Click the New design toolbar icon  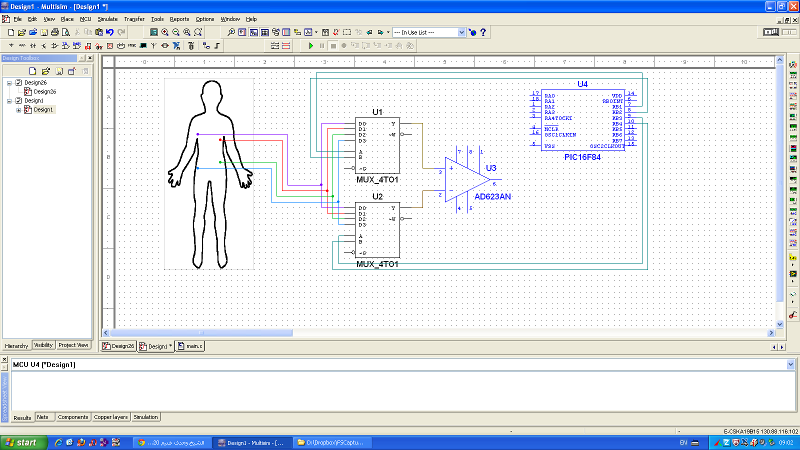click(x=11, y=32)
